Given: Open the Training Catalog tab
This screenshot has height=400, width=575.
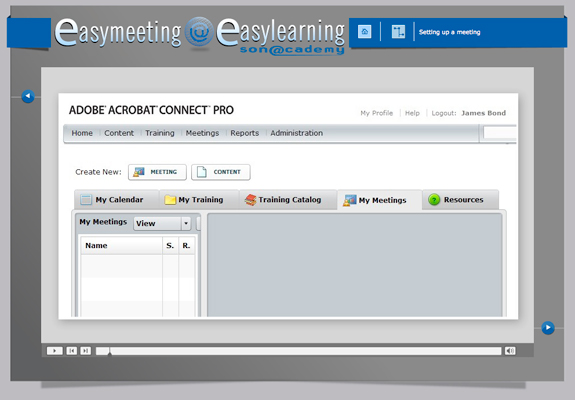Looking at the screenshot, I should (x=288, y=200).
